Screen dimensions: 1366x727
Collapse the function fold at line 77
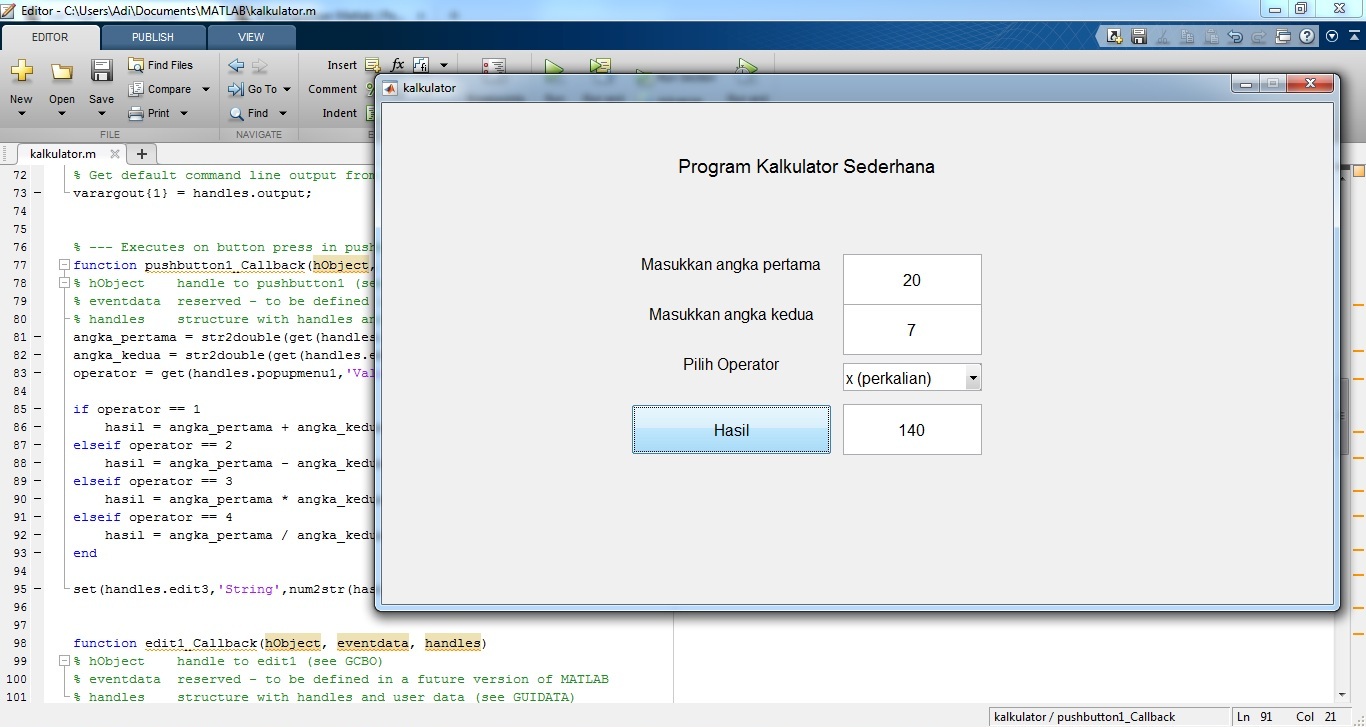pos(64,265)
